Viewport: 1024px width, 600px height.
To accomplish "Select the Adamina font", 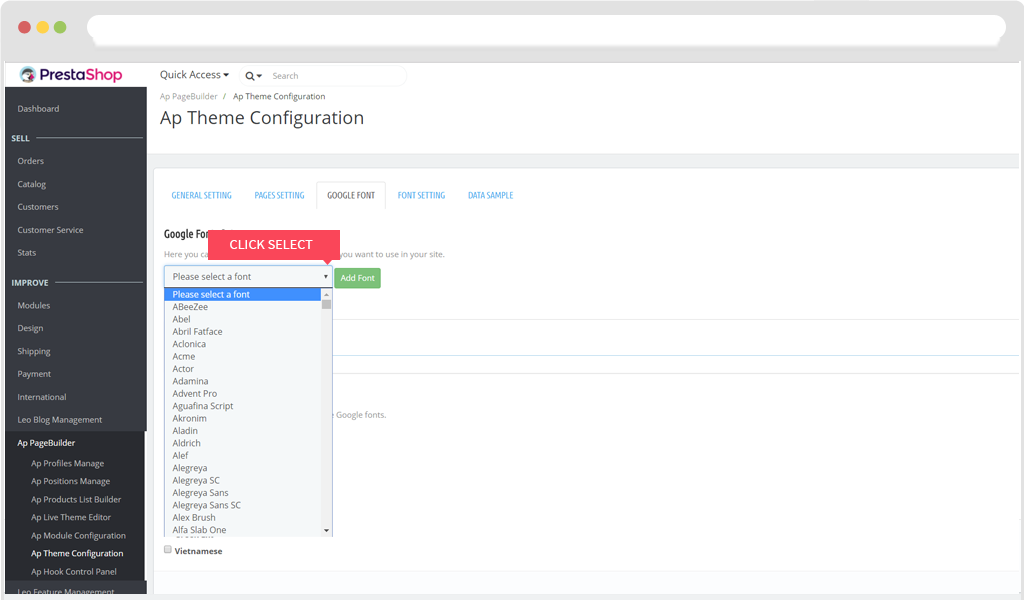I will tap(243, 381).
